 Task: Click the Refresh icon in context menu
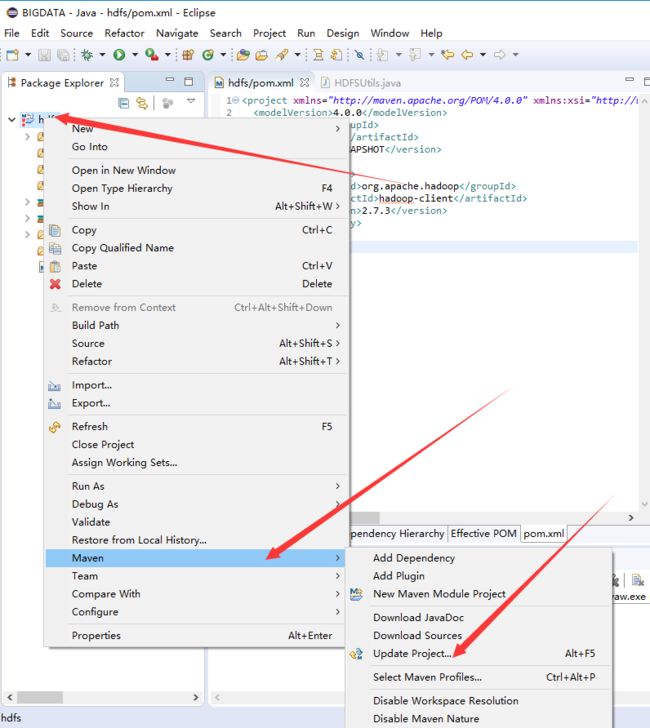tap(55, 427)
